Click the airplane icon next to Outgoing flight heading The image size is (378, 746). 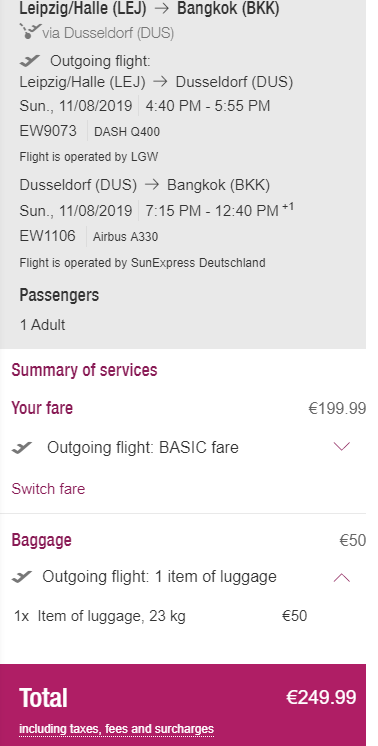(29, 60)
